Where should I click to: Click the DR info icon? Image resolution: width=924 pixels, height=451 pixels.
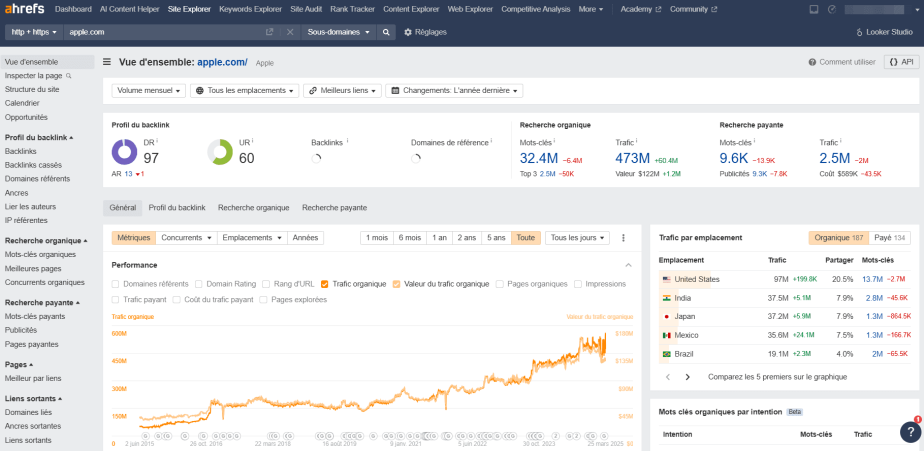click(x=158, y=141)
